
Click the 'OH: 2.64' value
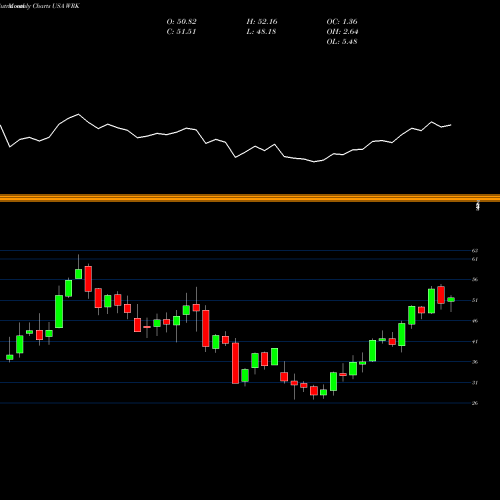coord(342,32)
